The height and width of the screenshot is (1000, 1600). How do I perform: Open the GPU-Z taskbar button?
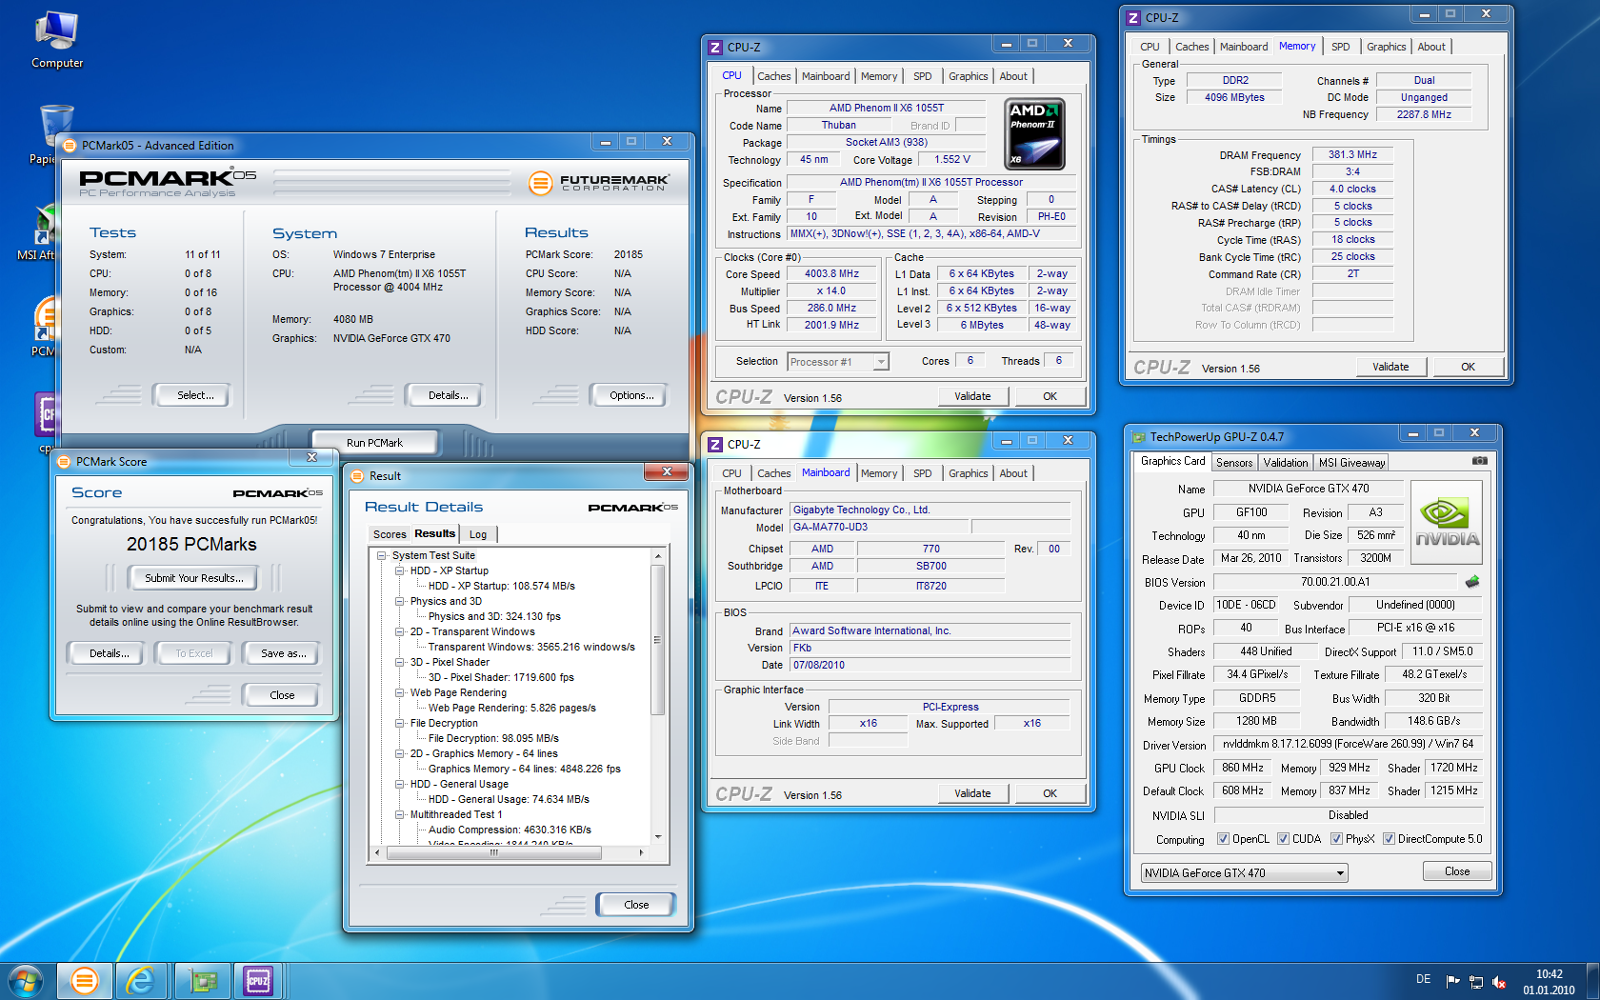pyautogui.click(x=203, y=981)
